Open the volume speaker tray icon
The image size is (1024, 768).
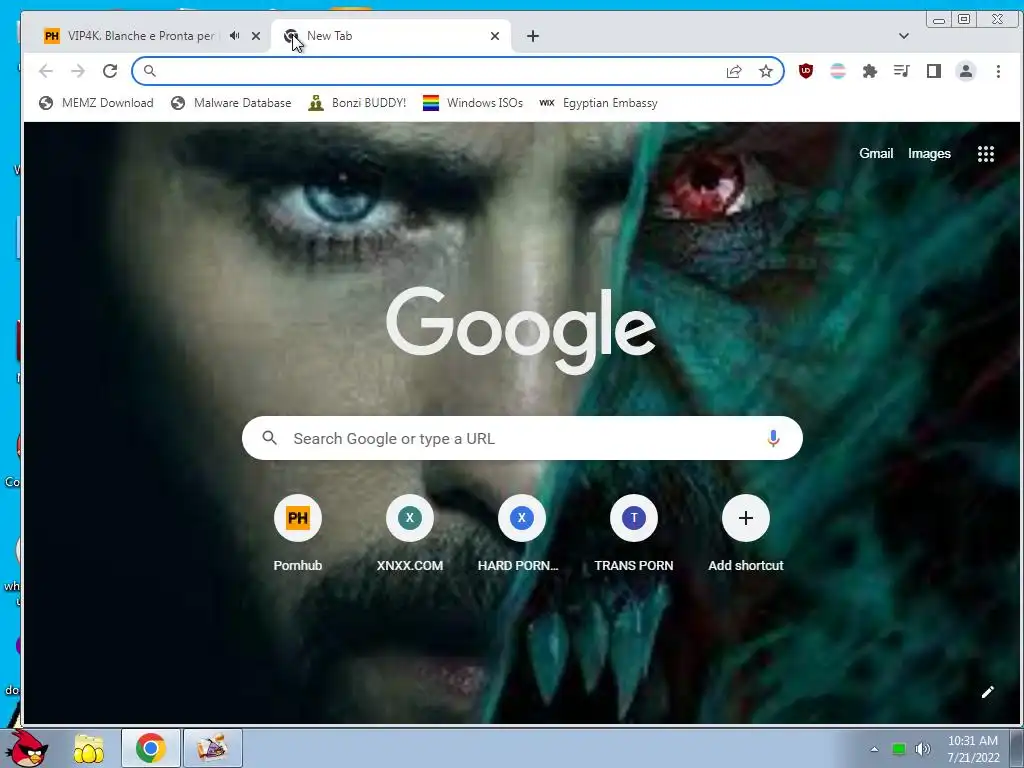click(923, 749)
